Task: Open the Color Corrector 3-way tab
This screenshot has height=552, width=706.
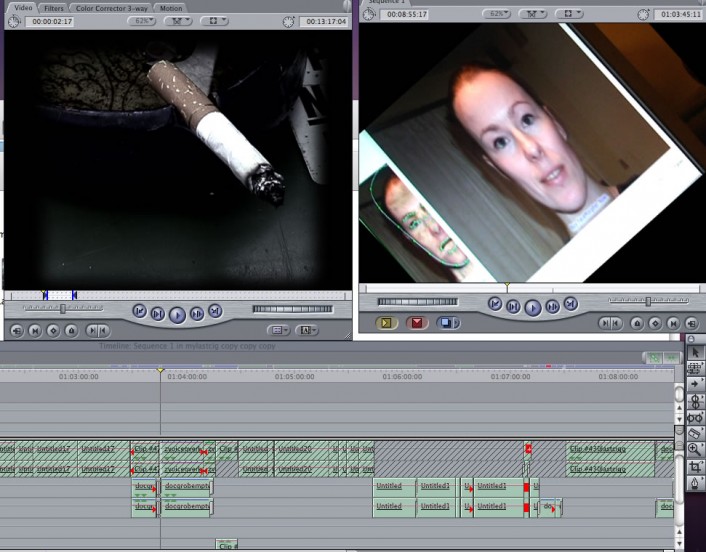Action: 112,8
